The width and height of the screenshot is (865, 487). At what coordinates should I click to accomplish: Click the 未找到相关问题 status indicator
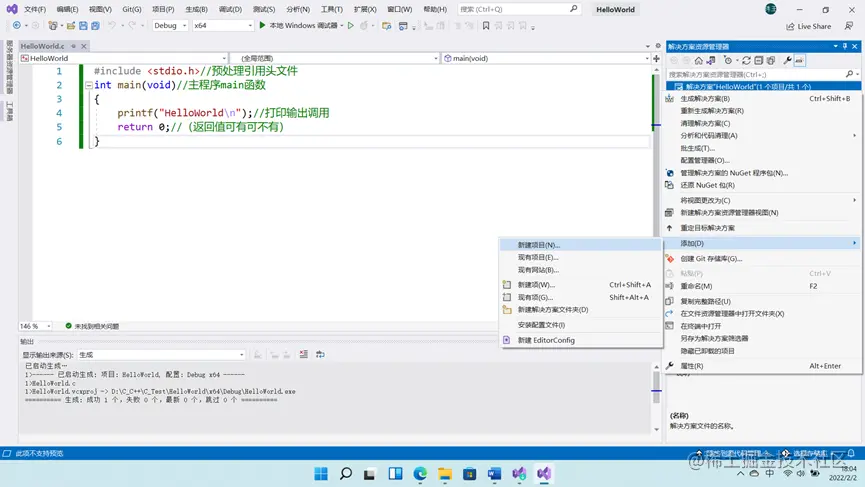coord(92,326)
